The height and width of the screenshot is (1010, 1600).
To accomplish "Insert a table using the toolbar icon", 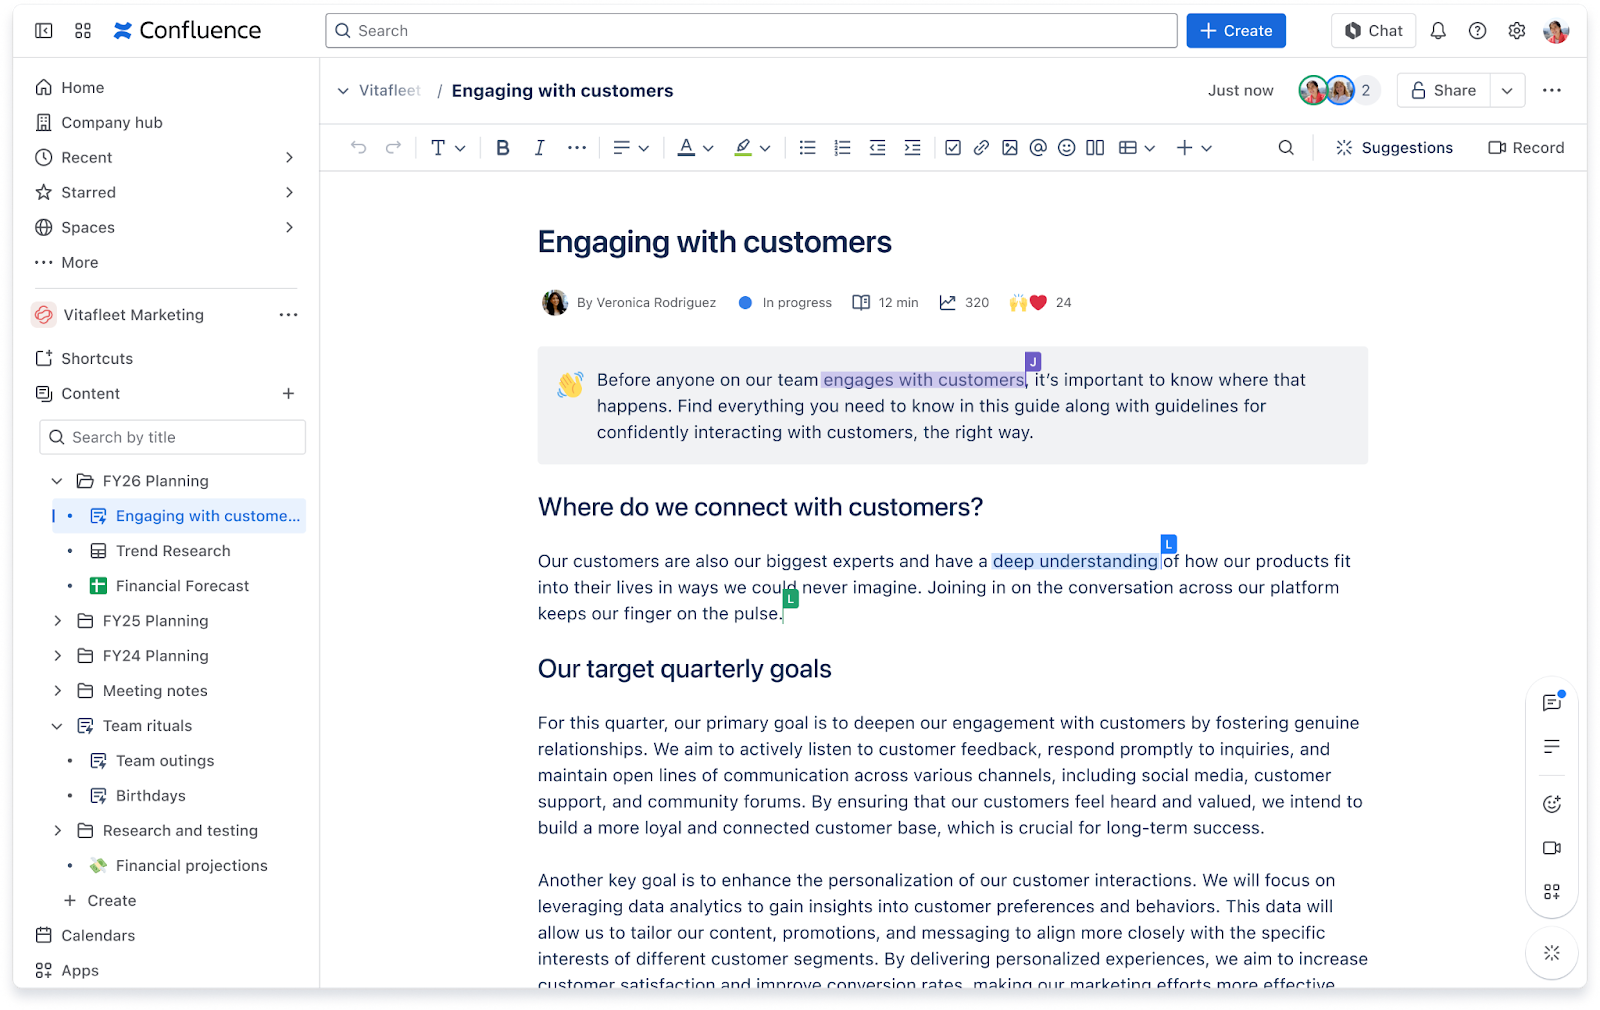I will click(1130, 147).
